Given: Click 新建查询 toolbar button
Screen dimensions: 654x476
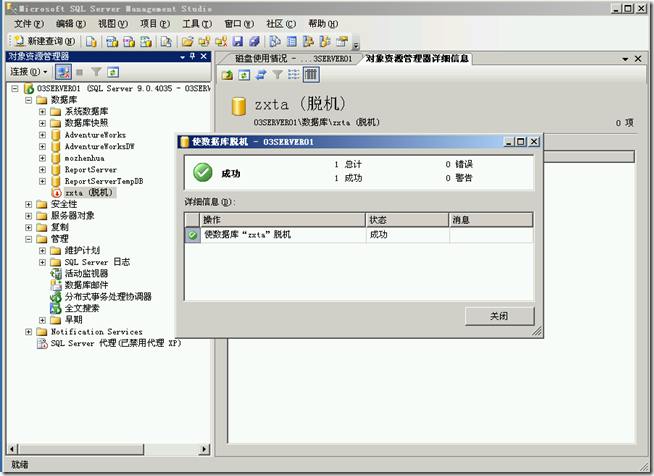Looking at the screenshot, I should tap(45, 41).
